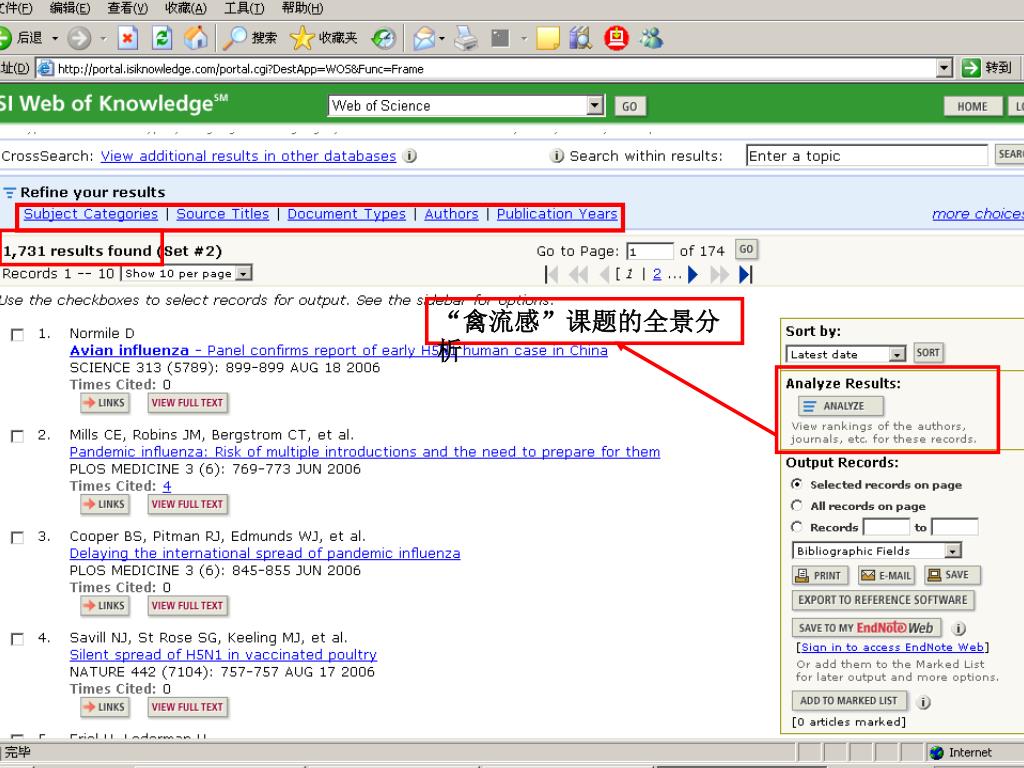Open the Mail icon dropdown arrow
Screen dimensions: 1024x768
[x=442, y=39]
